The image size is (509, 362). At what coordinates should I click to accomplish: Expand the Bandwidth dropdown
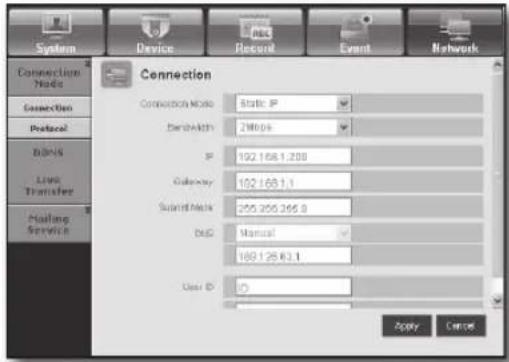293,127
